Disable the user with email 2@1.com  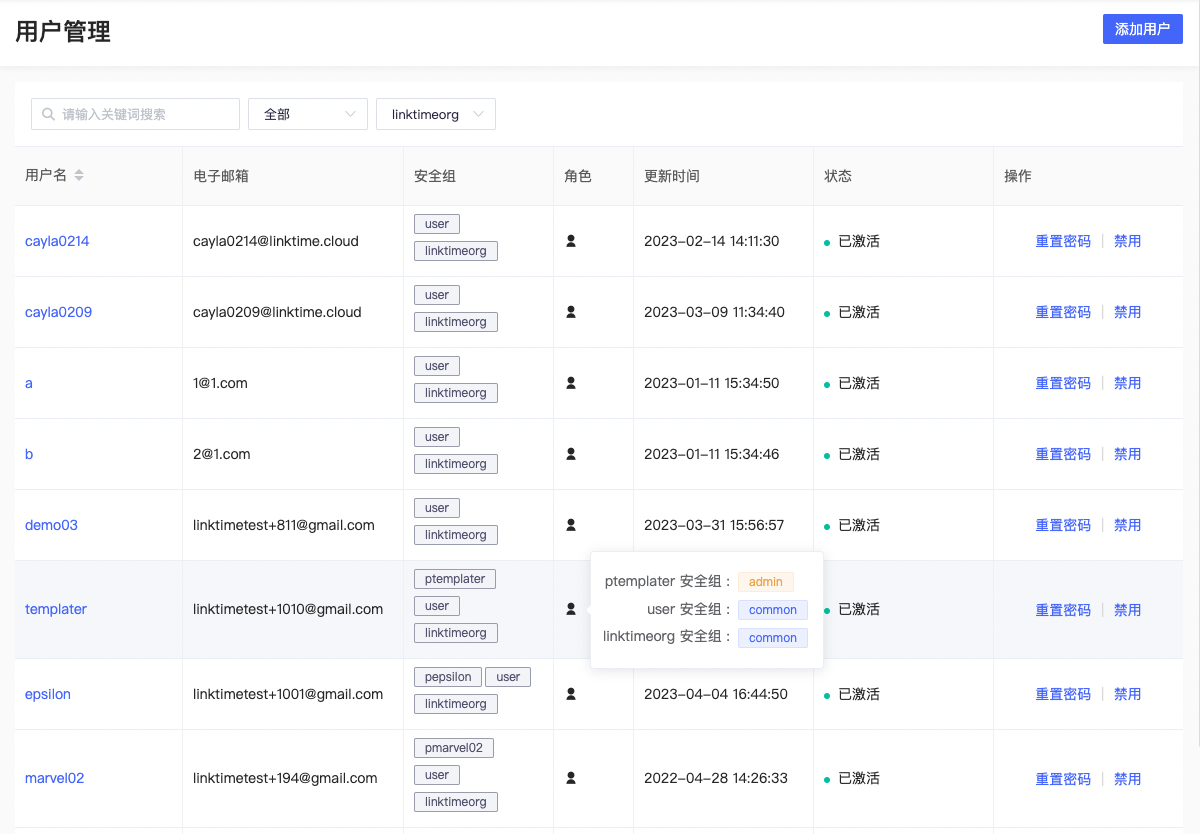click(1127, 454)
